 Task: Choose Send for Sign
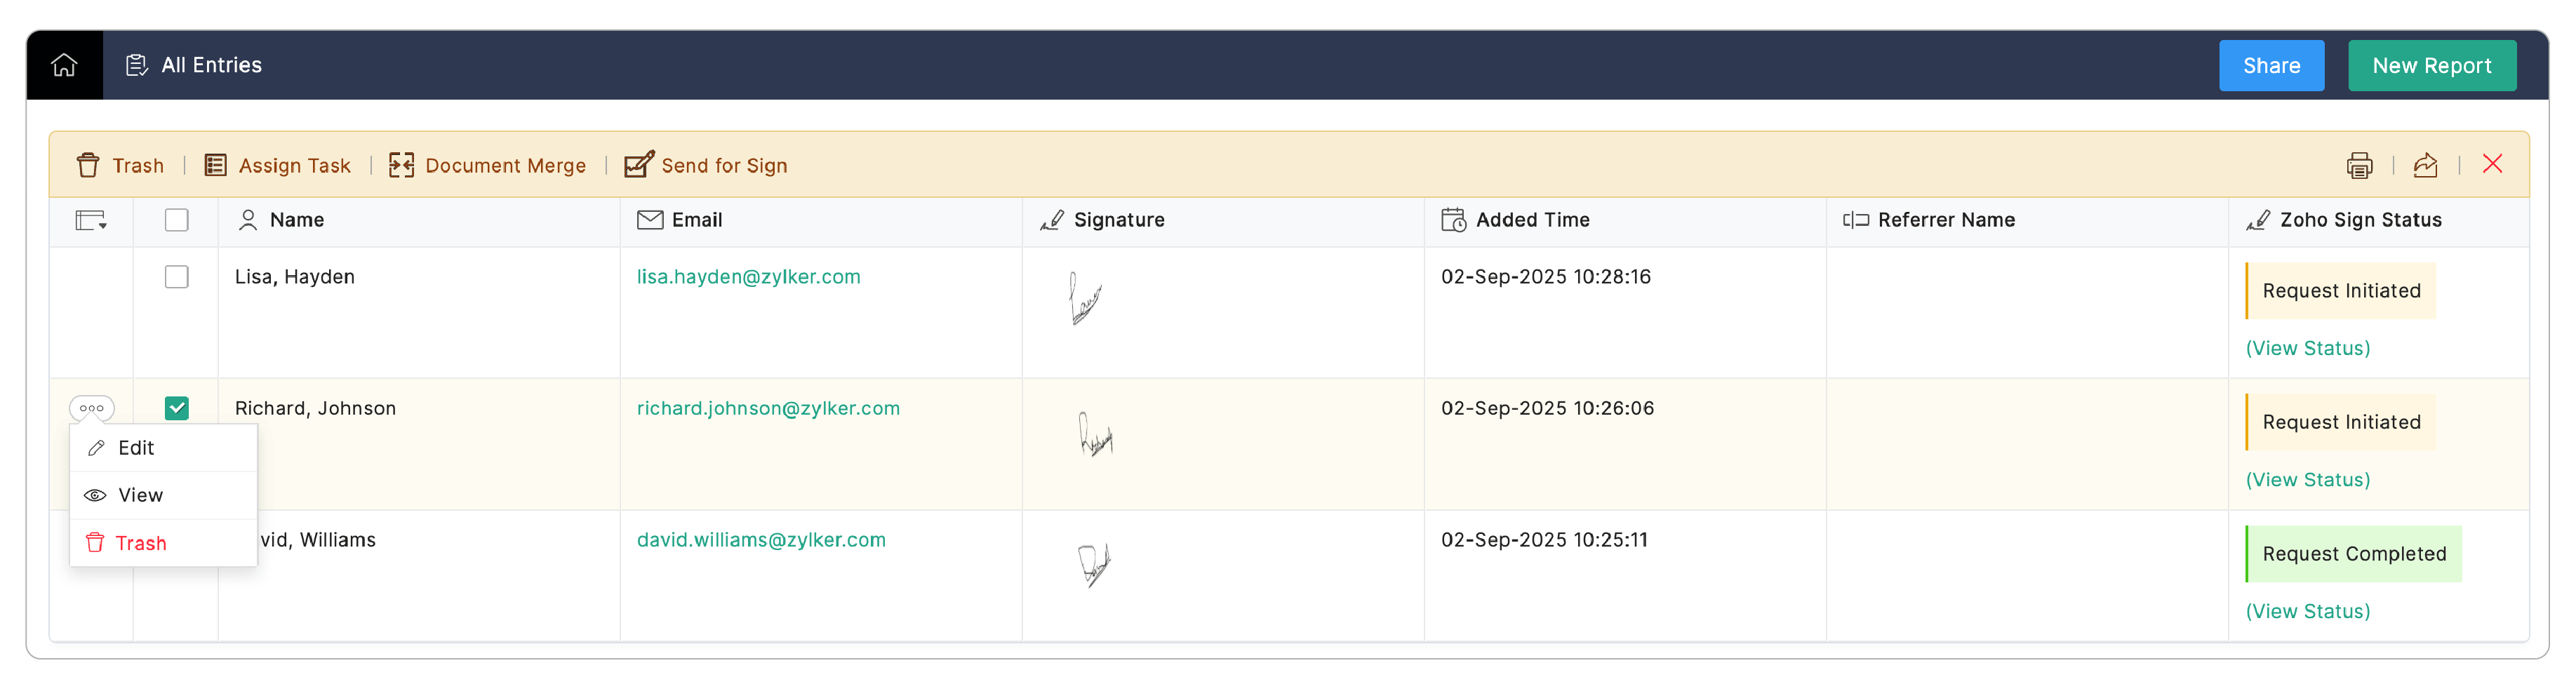pyautogui.click(x=706, y=165)
